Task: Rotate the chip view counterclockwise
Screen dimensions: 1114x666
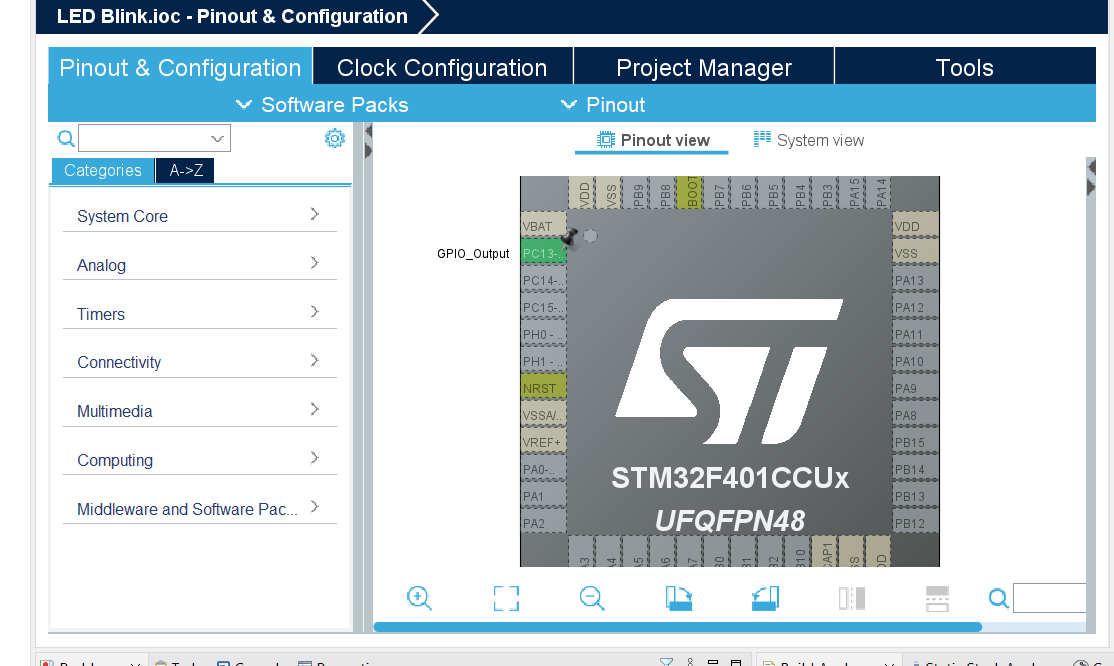Action: tap(764, 597)
